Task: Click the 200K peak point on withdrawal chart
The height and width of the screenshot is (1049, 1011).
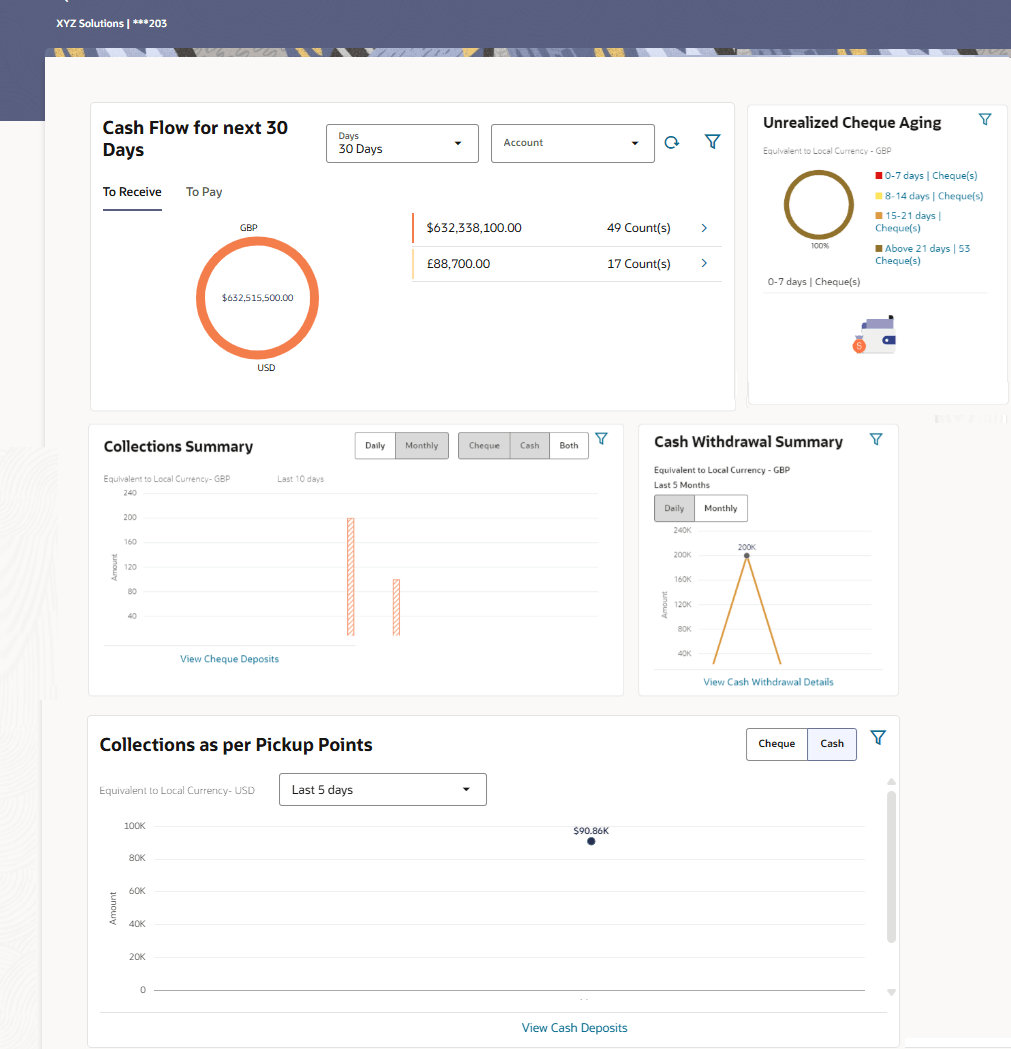Action: tap(747, 556)
